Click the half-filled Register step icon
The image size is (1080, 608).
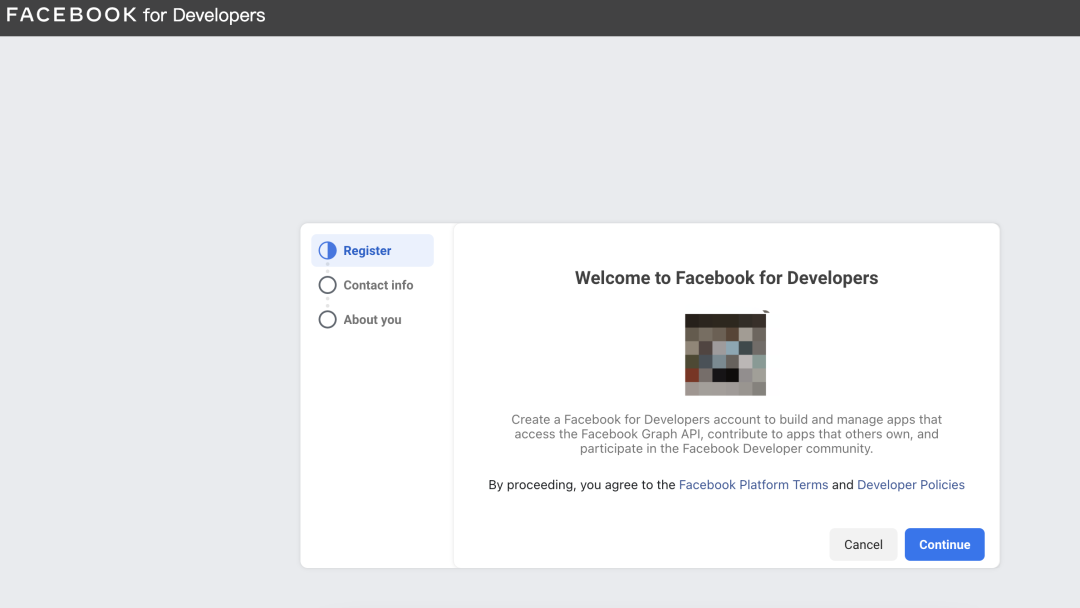click(327, 251)
